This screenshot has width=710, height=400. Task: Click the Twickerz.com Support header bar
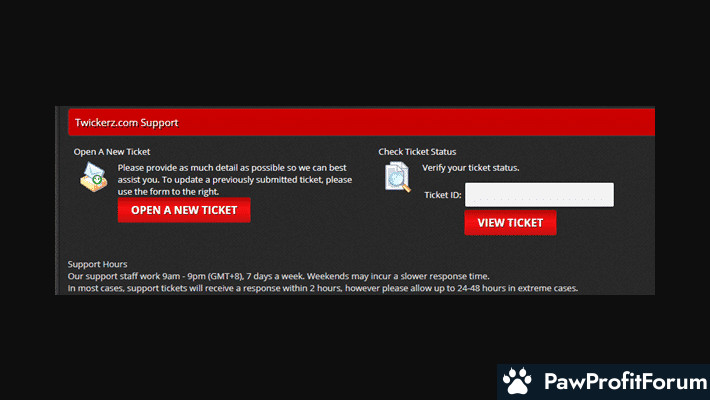(361, 123)
